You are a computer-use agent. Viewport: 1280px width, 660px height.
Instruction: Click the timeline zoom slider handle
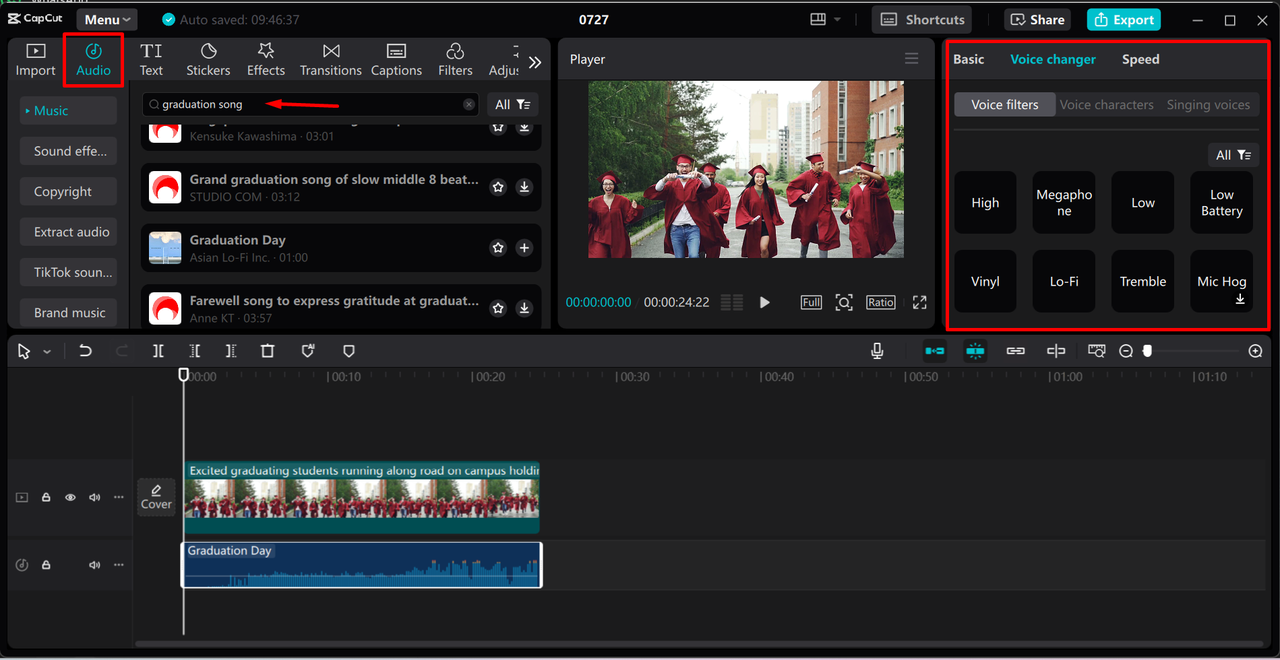click(1147, 351)
